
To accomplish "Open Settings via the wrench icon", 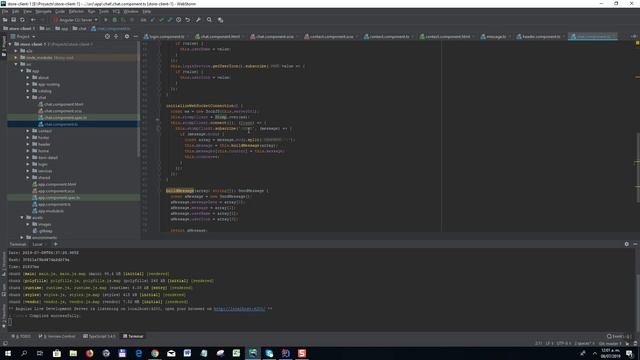I will 198,20.
